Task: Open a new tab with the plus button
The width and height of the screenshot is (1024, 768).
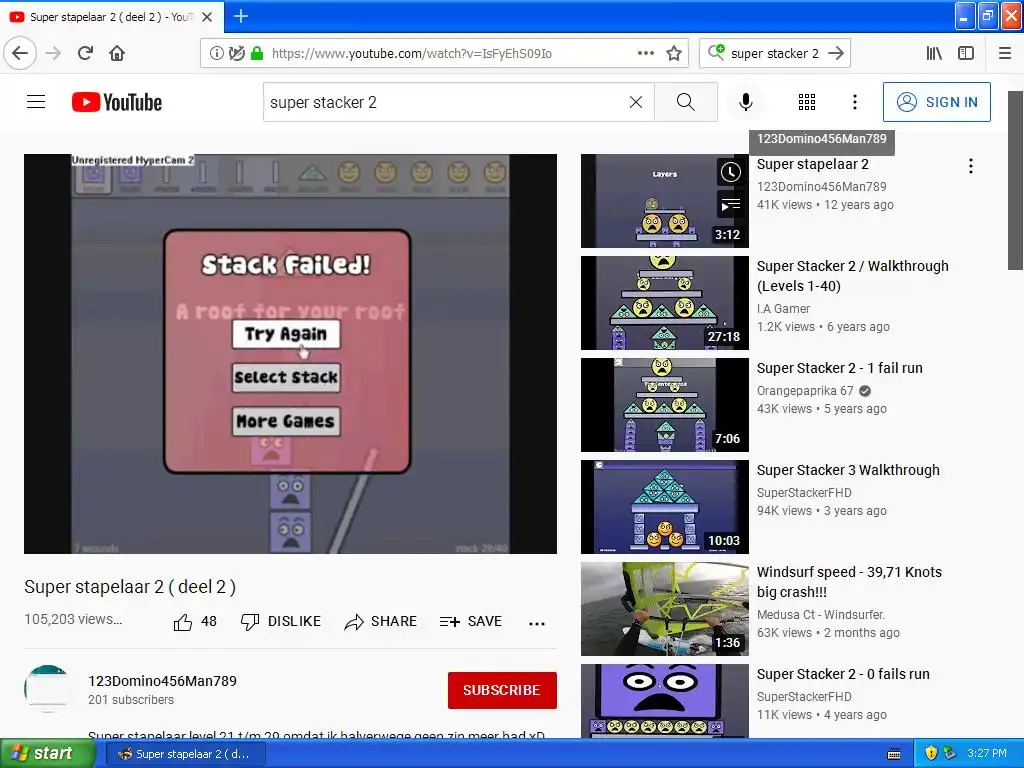Action: [x=241, y=16]
